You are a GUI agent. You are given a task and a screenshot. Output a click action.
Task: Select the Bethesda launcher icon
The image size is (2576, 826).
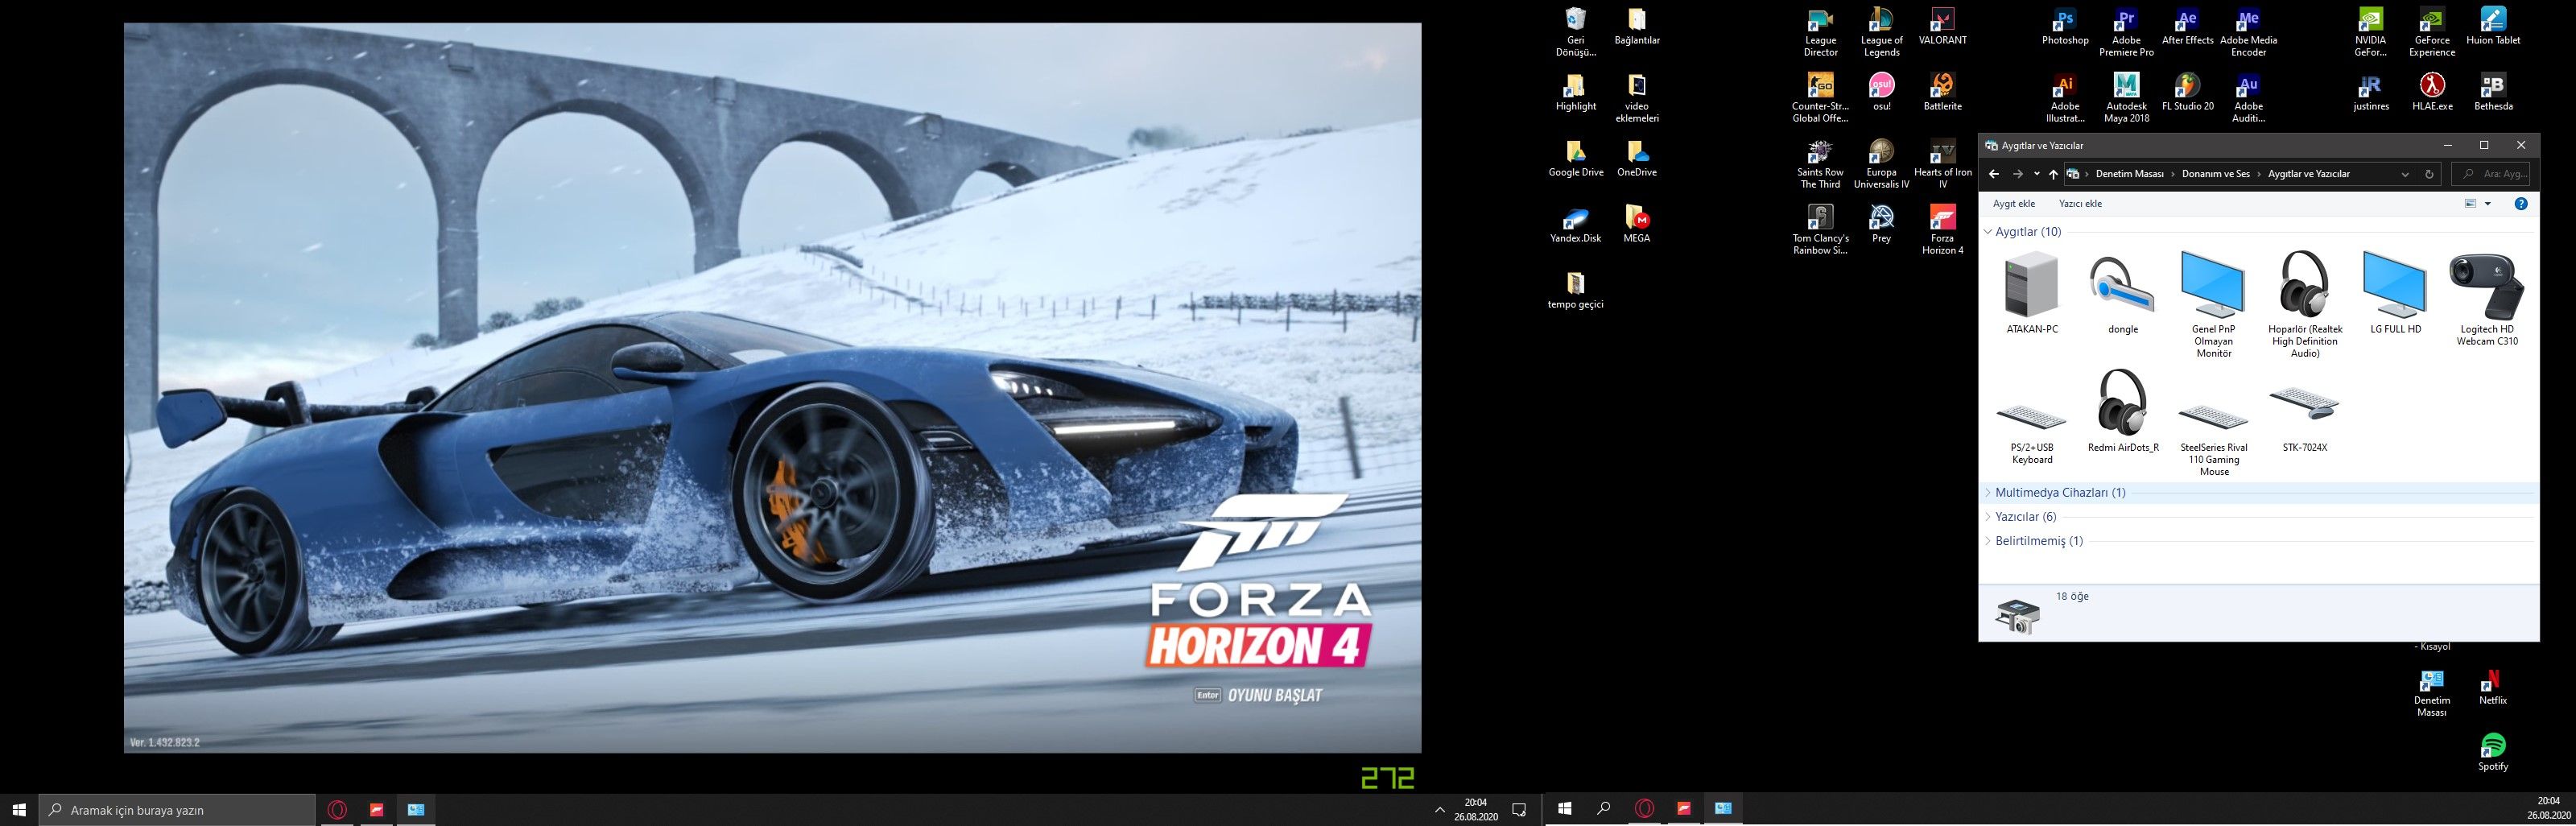point(2493,93)
